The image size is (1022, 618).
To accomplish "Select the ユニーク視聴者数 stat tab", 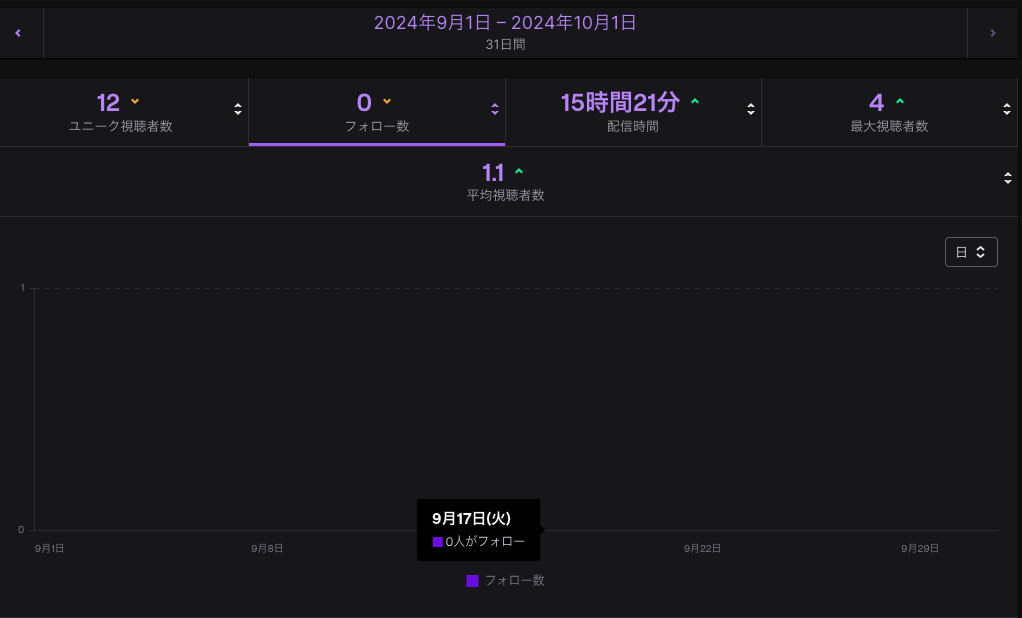I will (120, 111).
